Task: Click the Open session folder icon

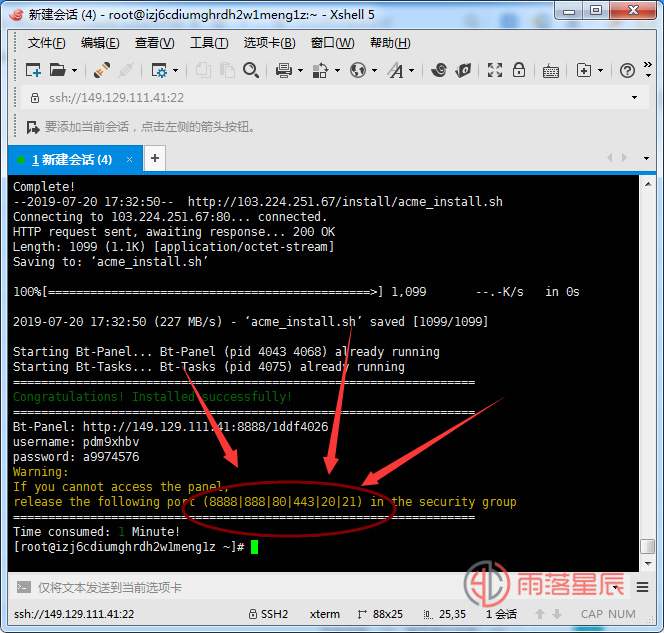Action: (58, 70)
